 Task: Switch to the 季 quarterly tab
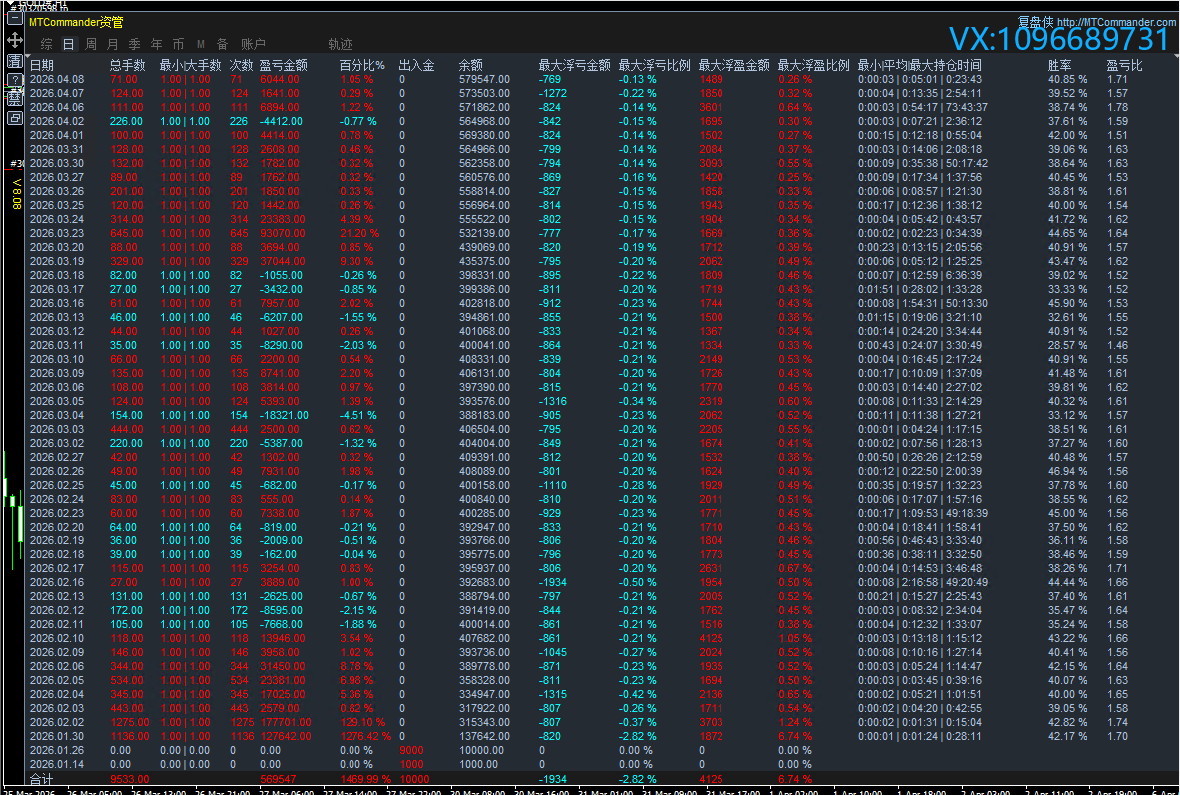click(x=134, y=45)
